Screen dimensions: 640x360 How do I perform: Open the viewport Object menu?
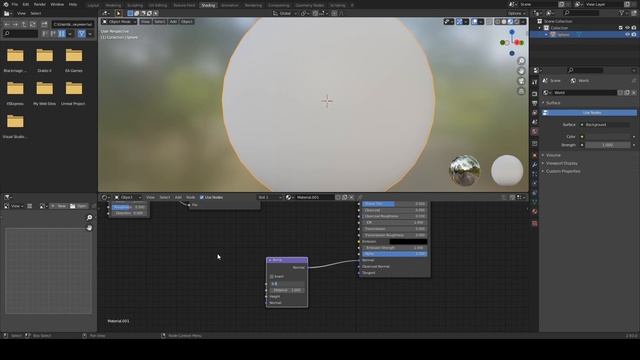pyautogui.click(x=187, y=22)
